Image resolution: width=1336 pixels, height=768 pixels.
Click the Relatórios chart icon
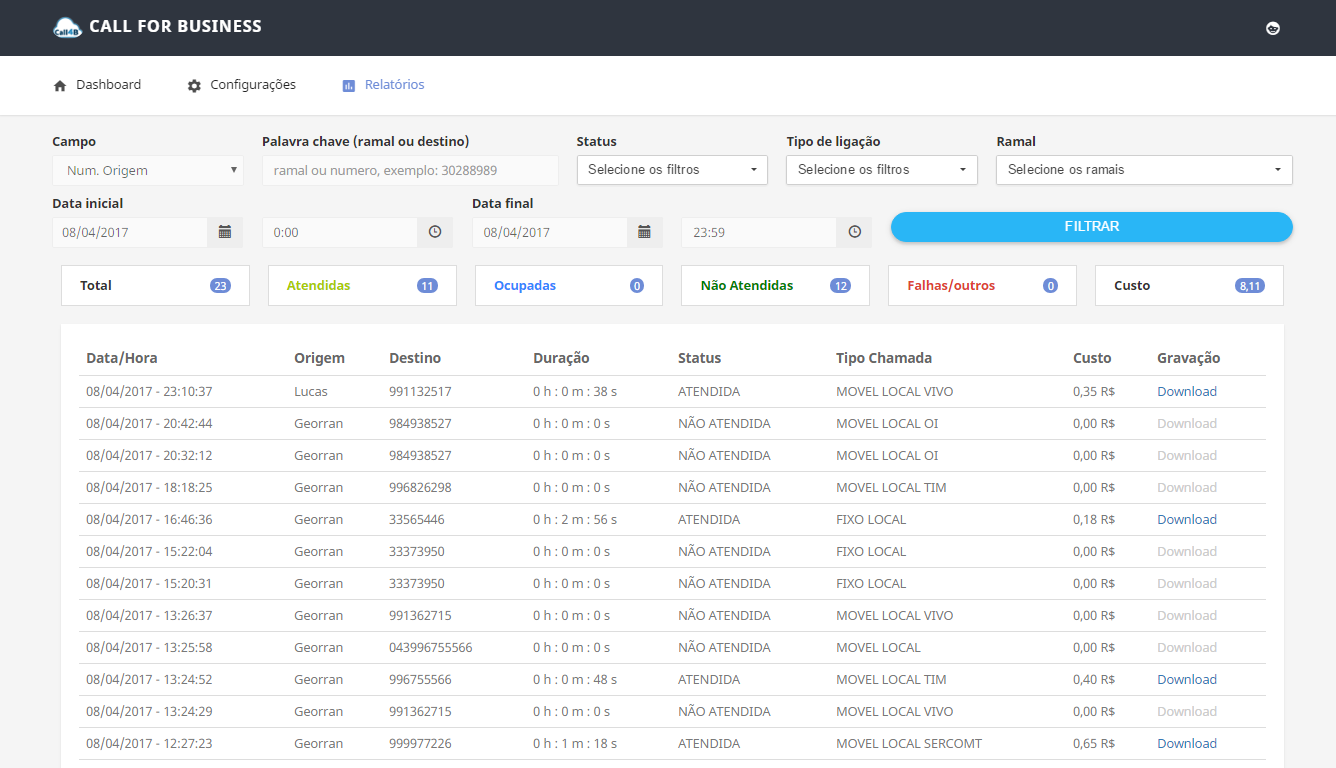349,85
